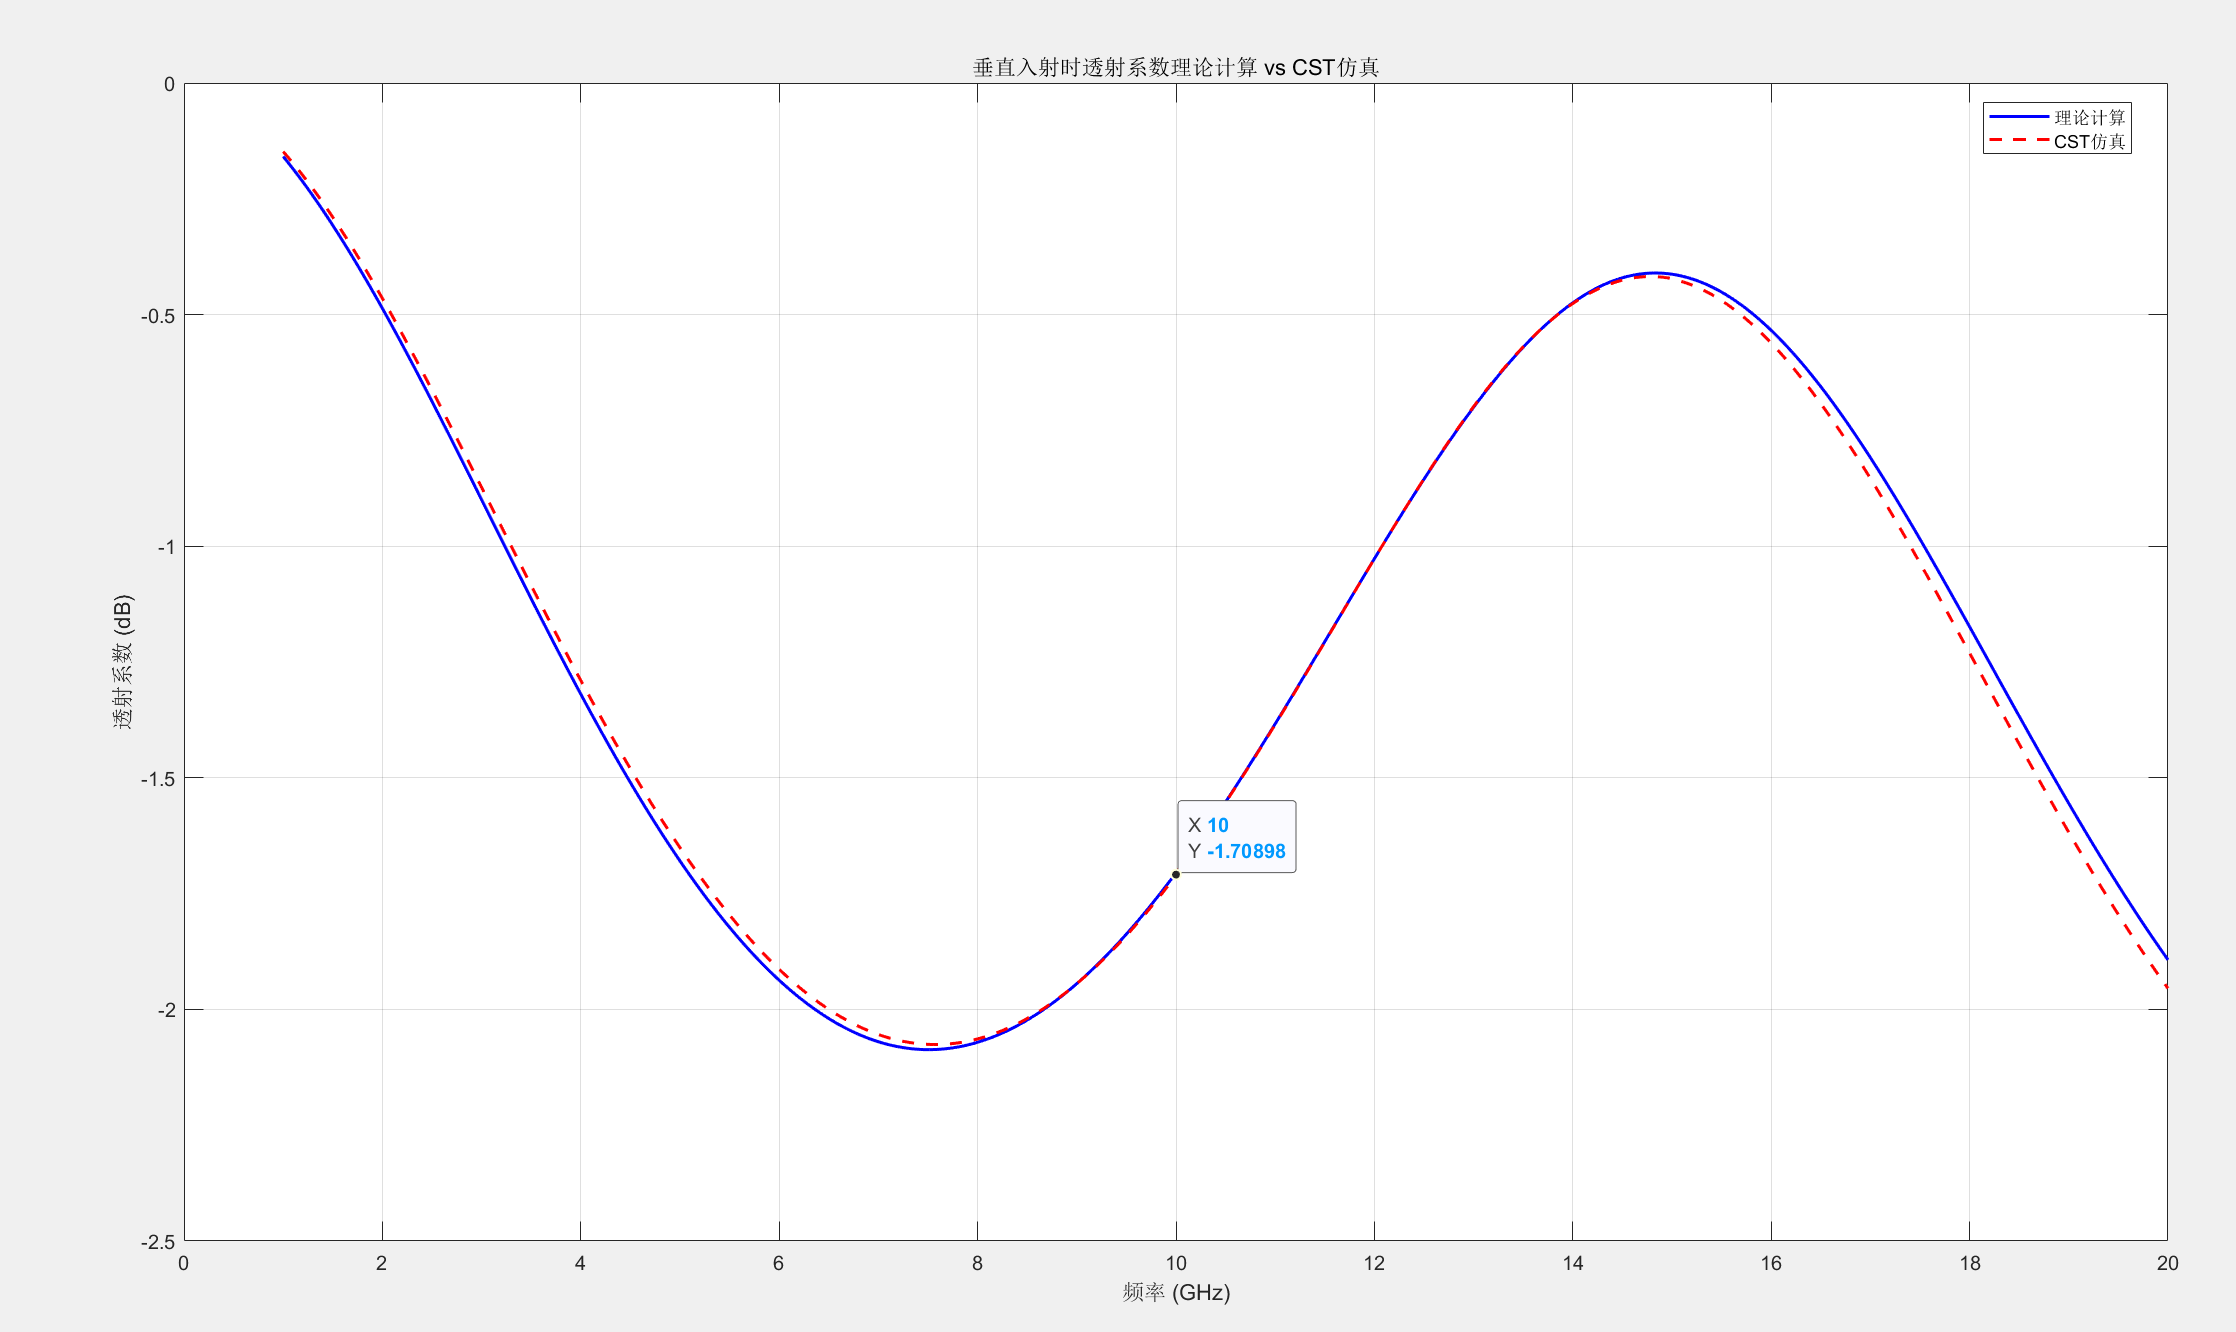2236x1332 pixels.
Task: Click the x-axis tick label 14
Action: pyautogui.click(x=1573, y=1263)
